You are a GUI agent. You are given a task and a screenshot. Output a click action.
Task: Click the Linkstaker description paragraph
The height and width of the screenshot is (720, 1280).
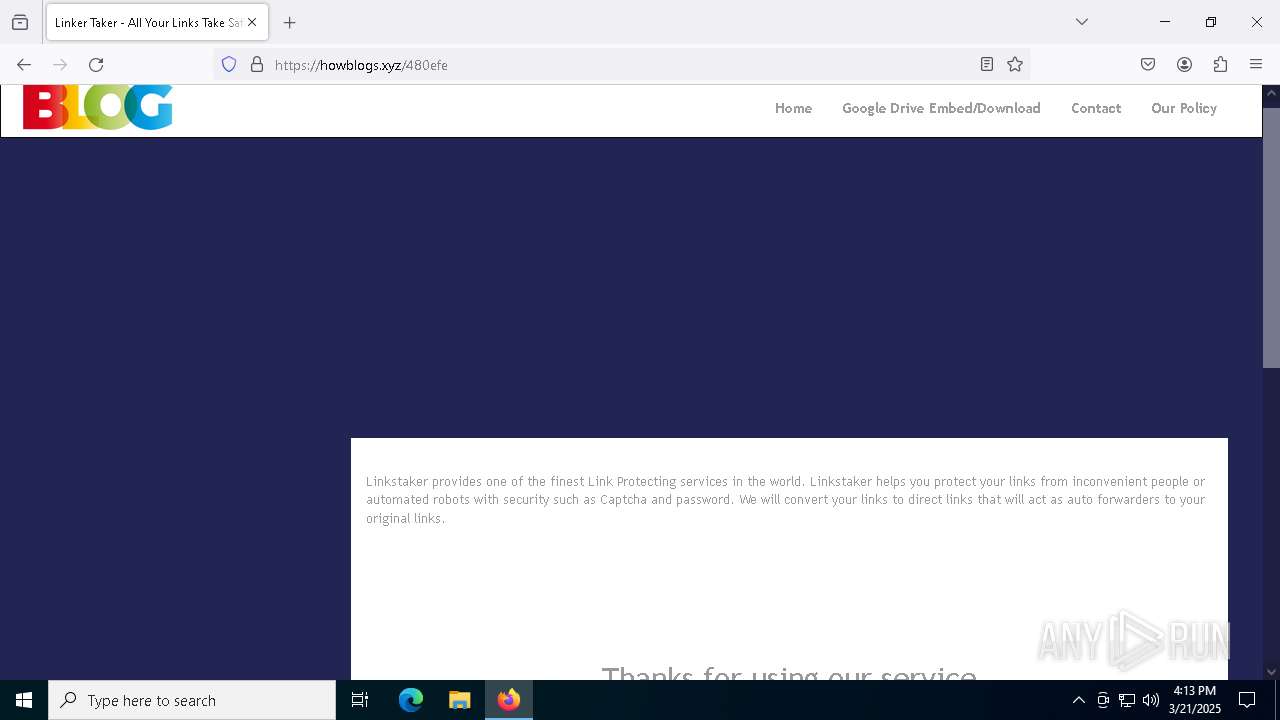pyautogui.click(x=786, y=500)
